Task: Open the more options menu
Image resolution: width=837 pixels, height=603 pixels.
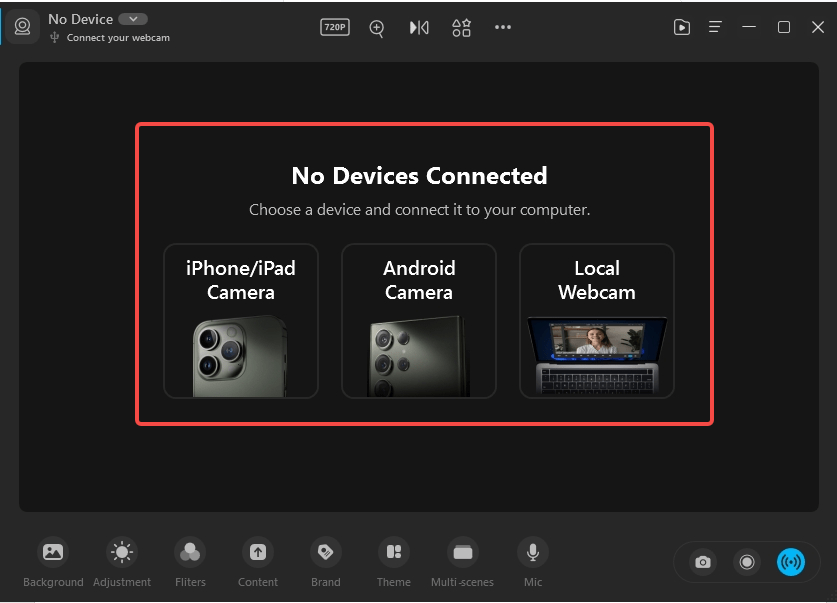Action: (503, 27)
